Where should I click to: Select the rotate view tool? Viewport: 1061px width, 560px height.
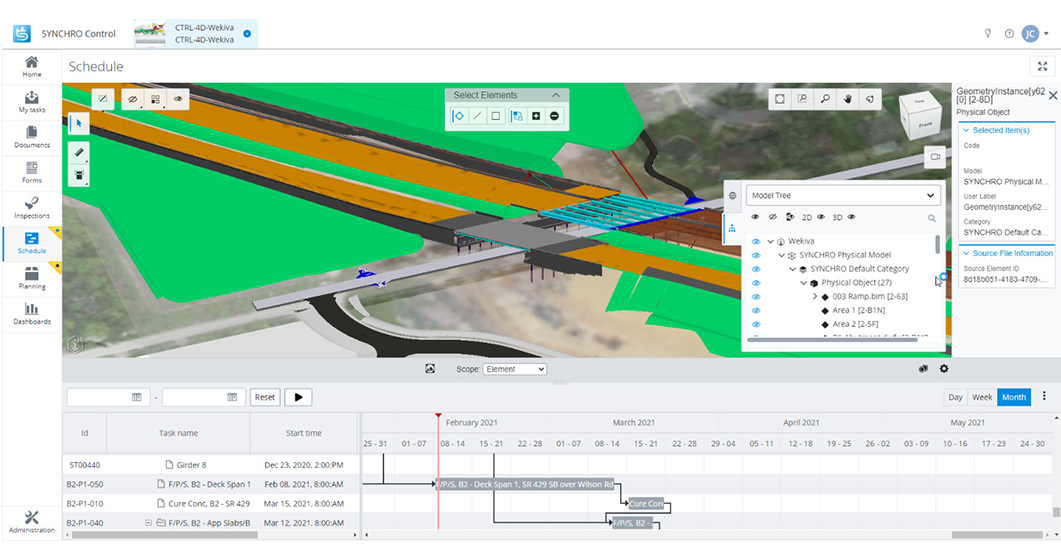(x=870, y=99)
